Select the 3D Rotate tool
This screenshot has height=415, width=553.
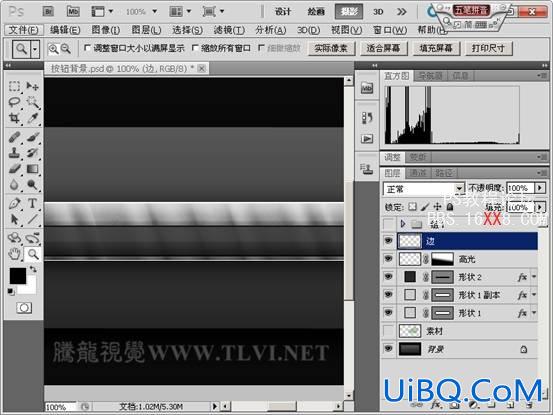pyautogui.click(x=14, y=238)
